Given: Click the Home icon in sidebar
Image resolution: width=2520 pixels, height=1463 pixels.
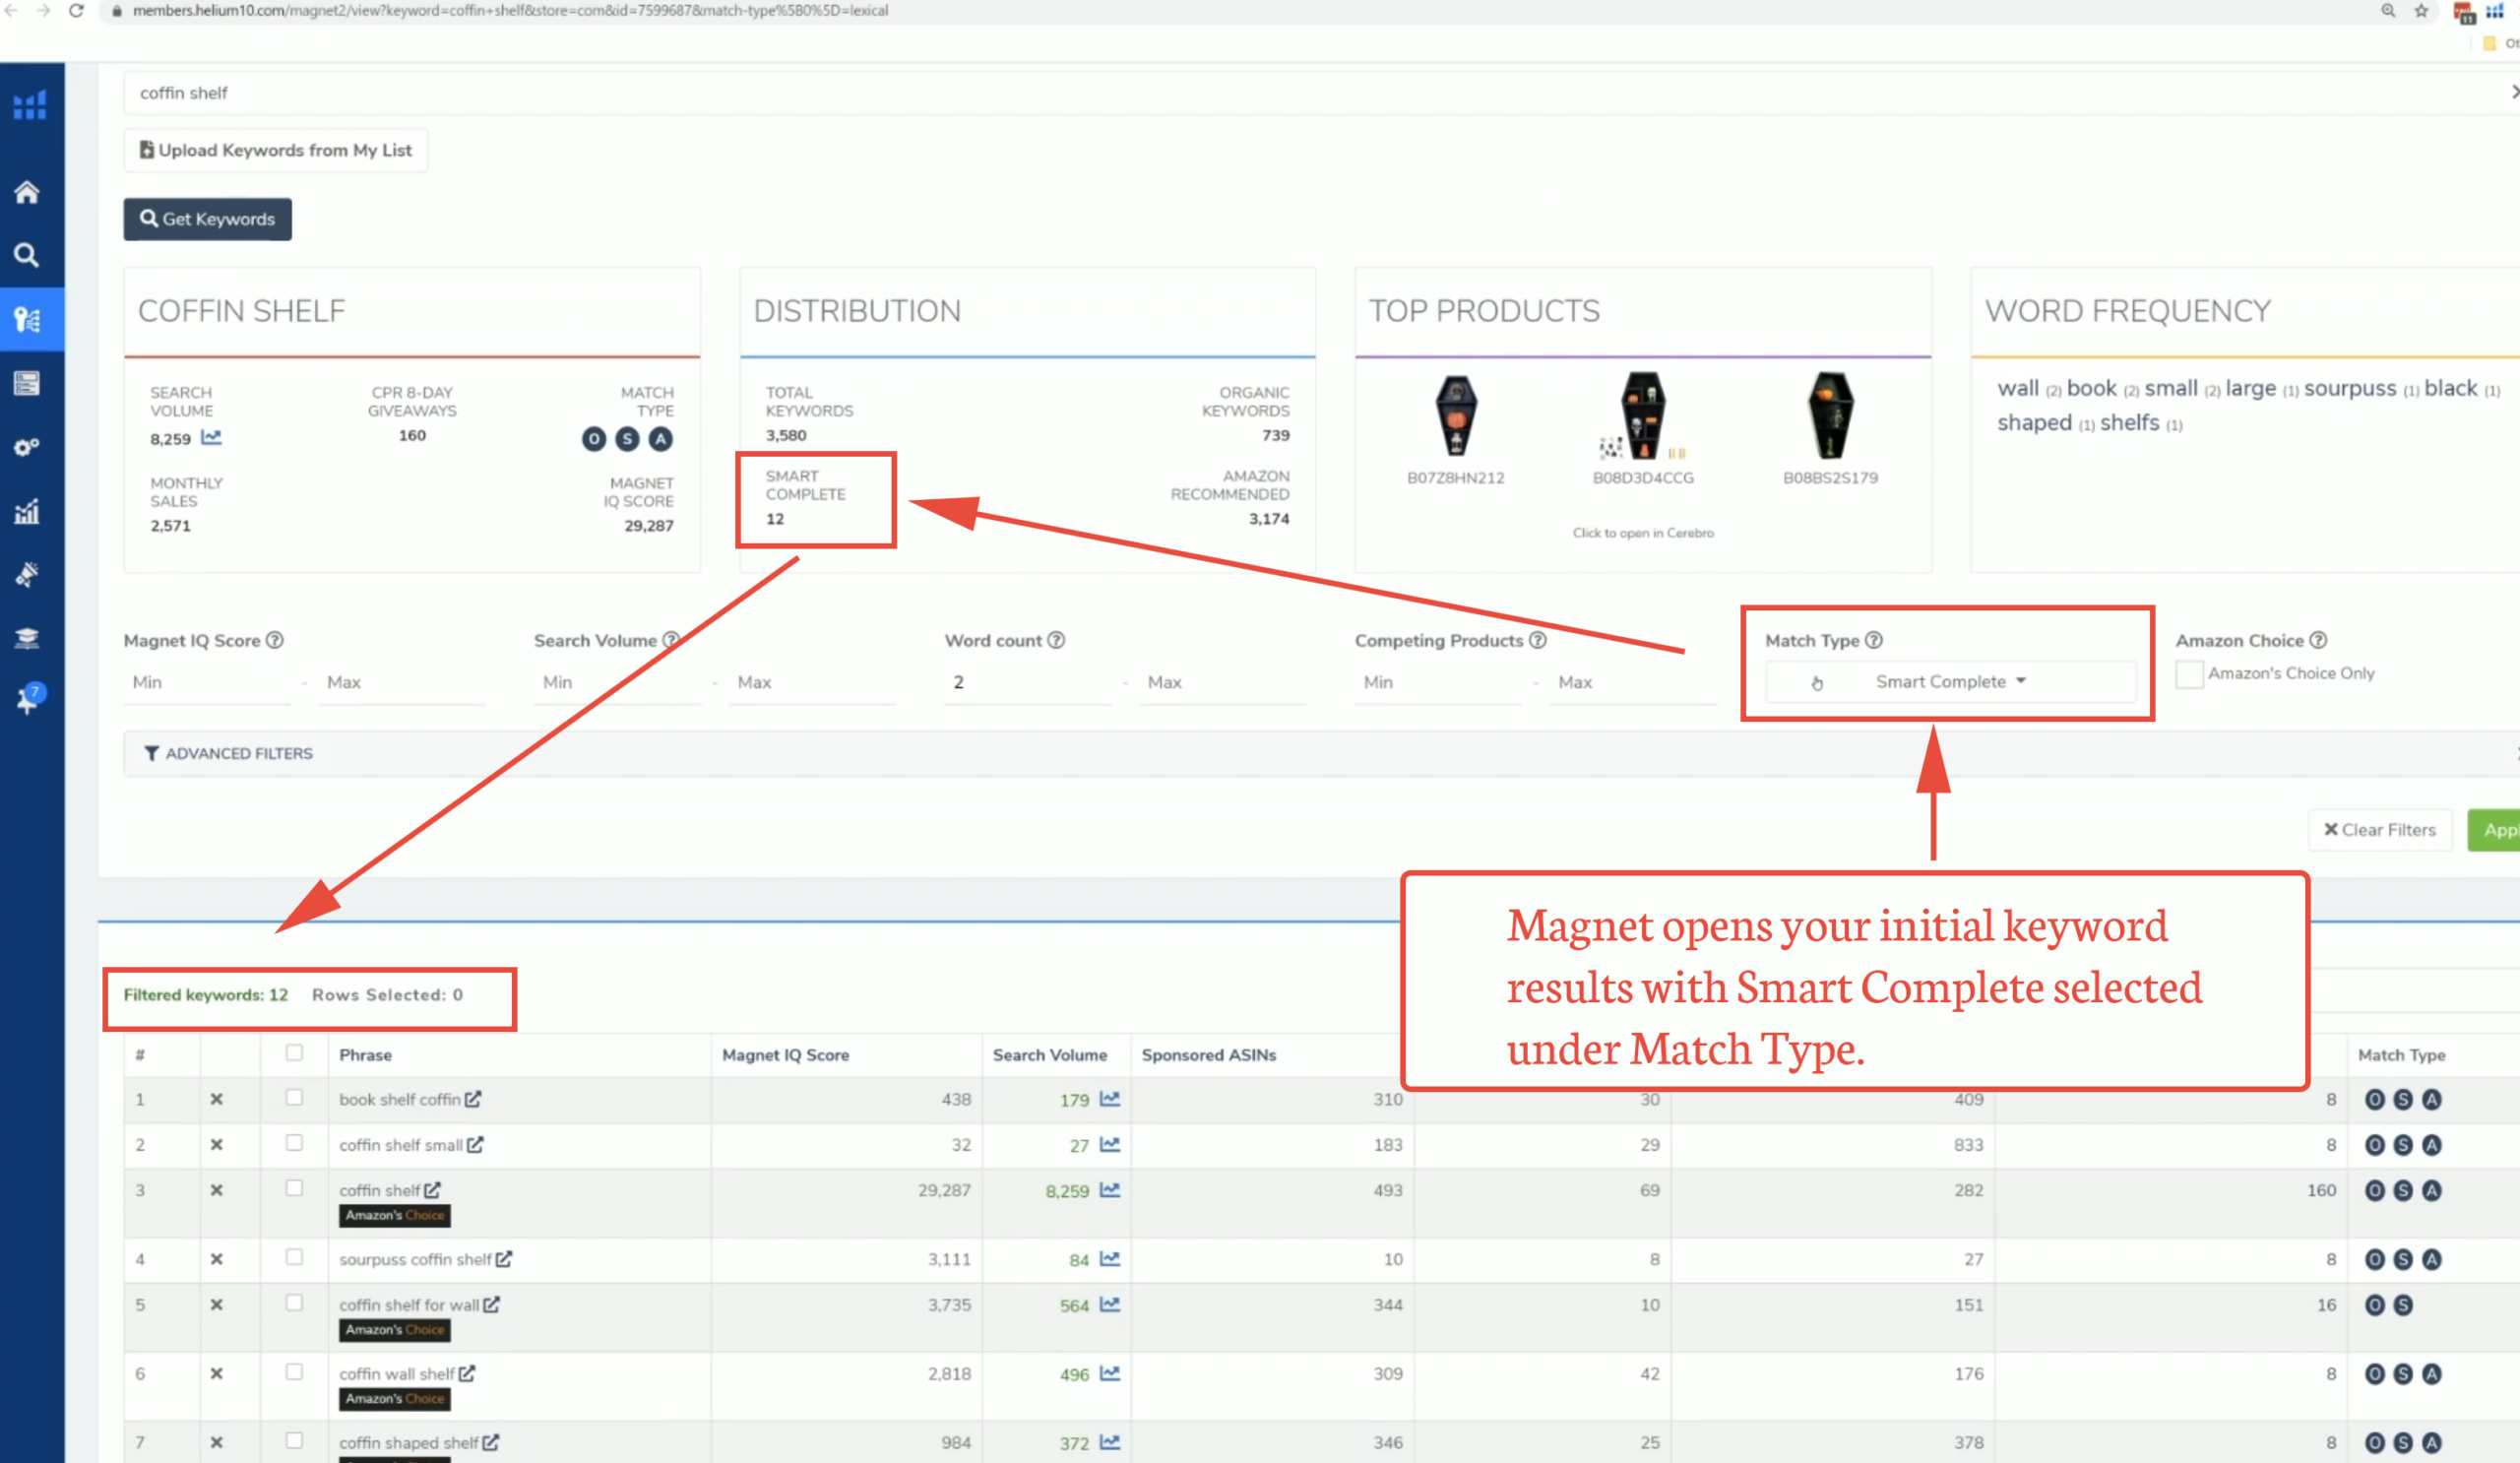Looking at the screenshot, I should (27, 192).
